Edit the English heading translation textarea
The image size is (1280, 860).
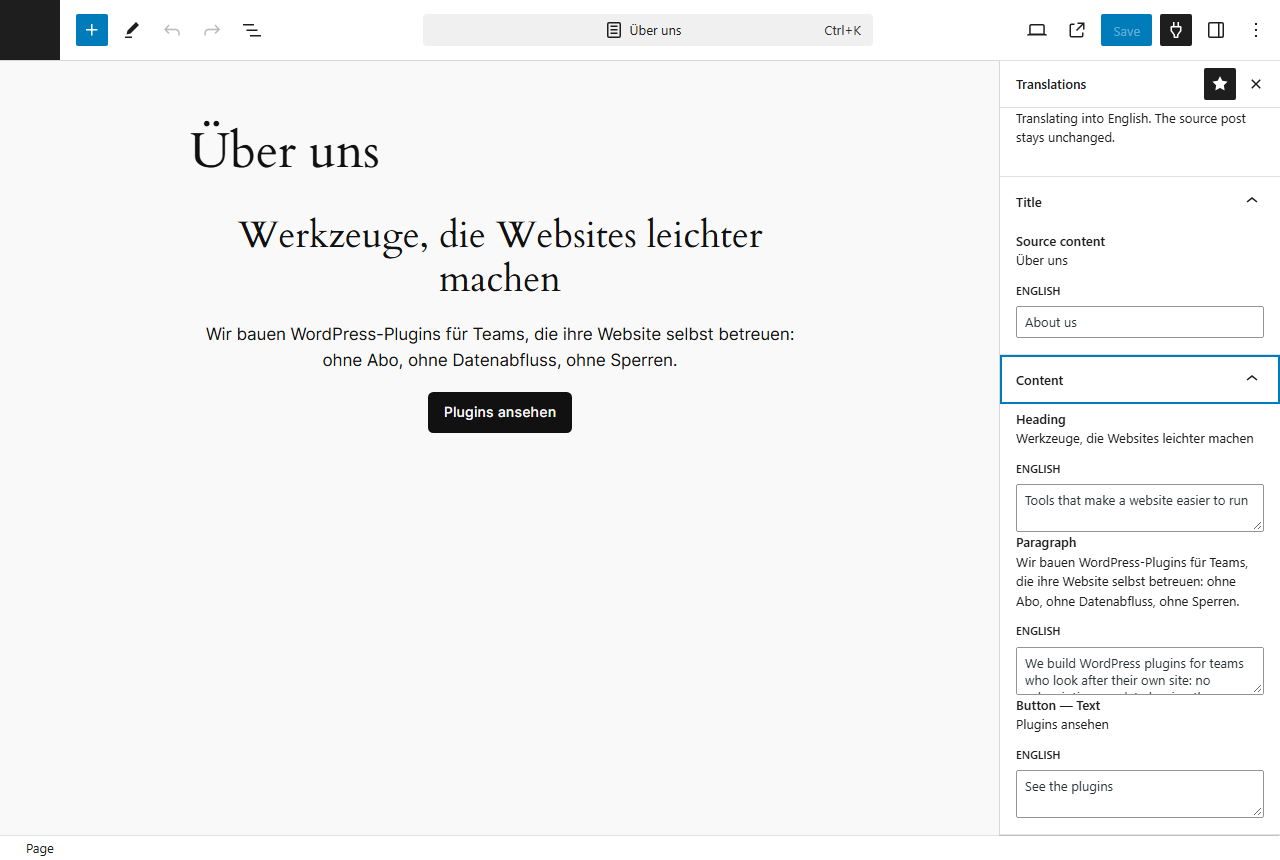1140,508
